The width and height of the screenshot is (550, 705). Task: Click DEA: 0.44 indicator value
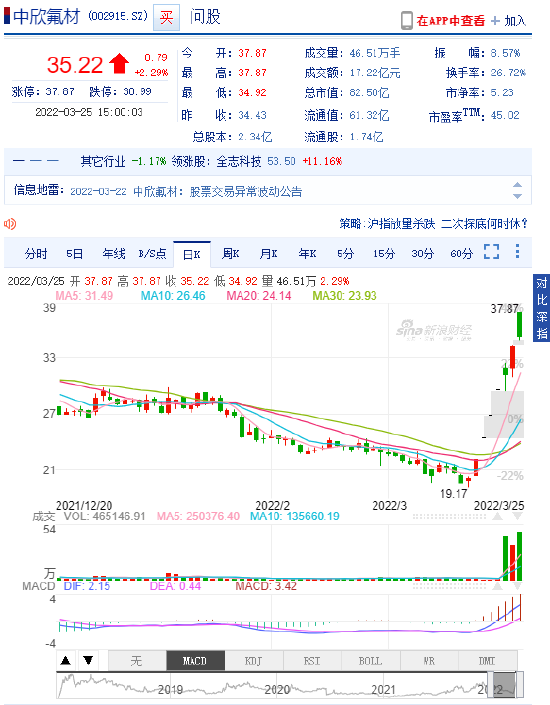175,586
